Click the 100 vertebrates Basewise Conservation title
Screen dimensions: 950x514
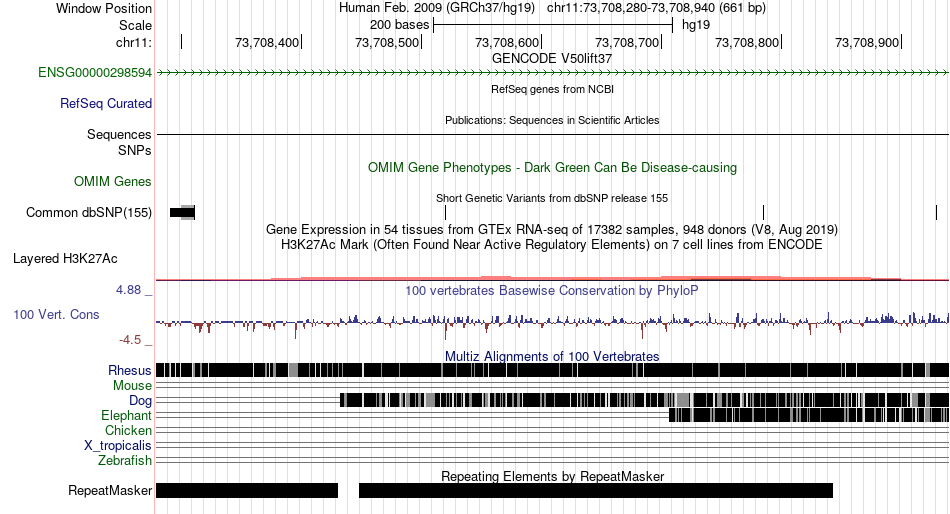click(552, 290)
